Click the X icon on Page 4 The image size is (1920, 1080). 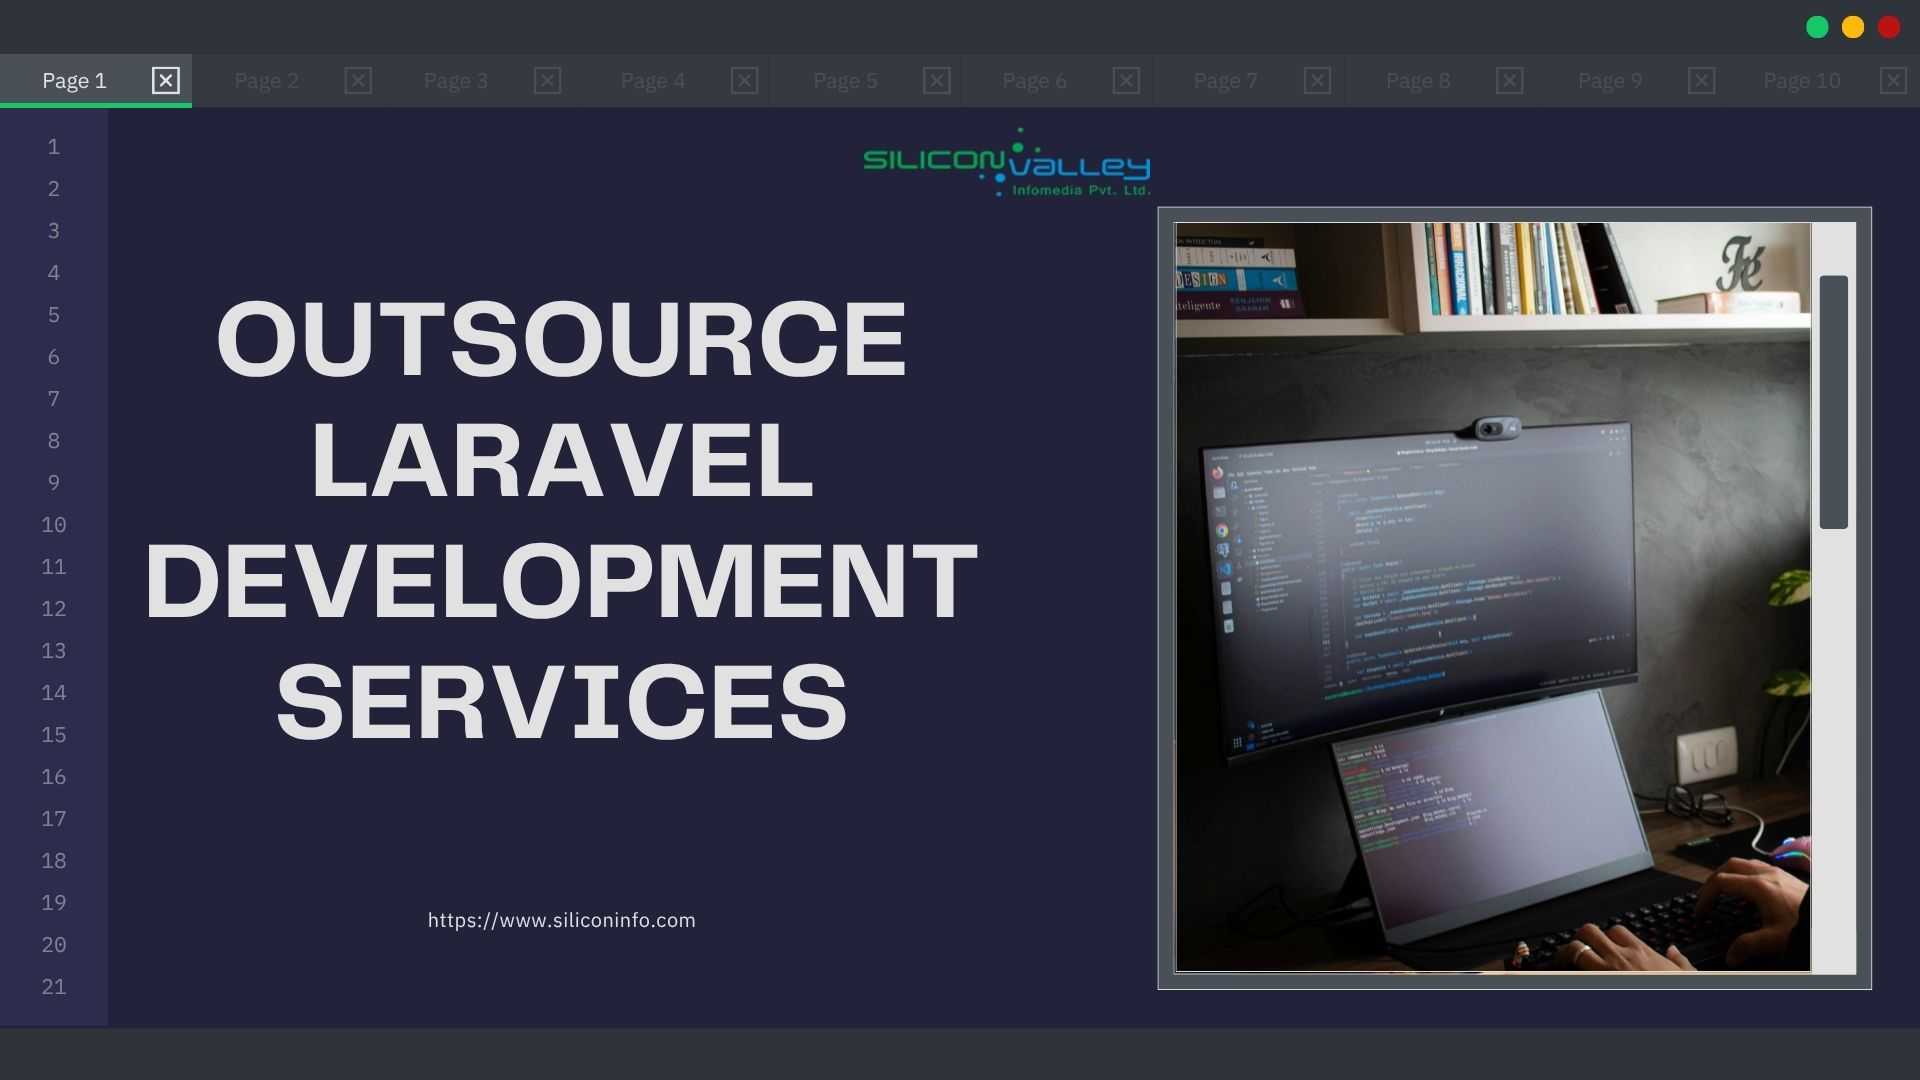tap(744, 80)
